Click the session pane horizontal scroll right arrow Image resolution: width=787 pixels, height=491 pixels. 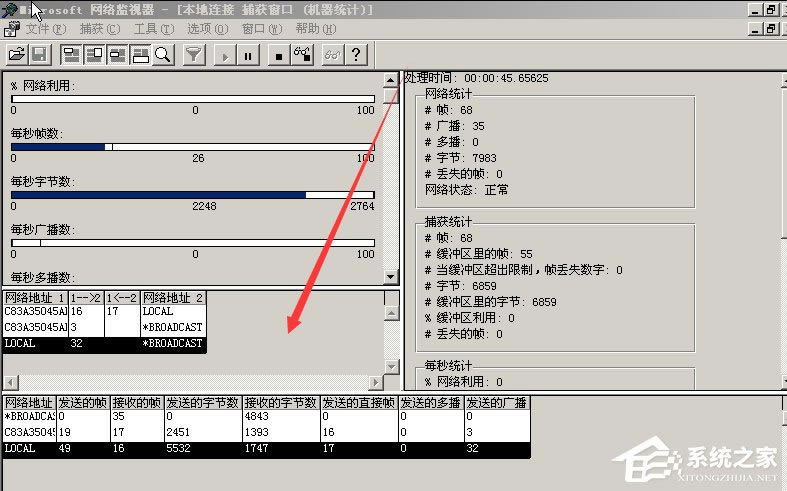pyautogui.click(x=375, y=383)
